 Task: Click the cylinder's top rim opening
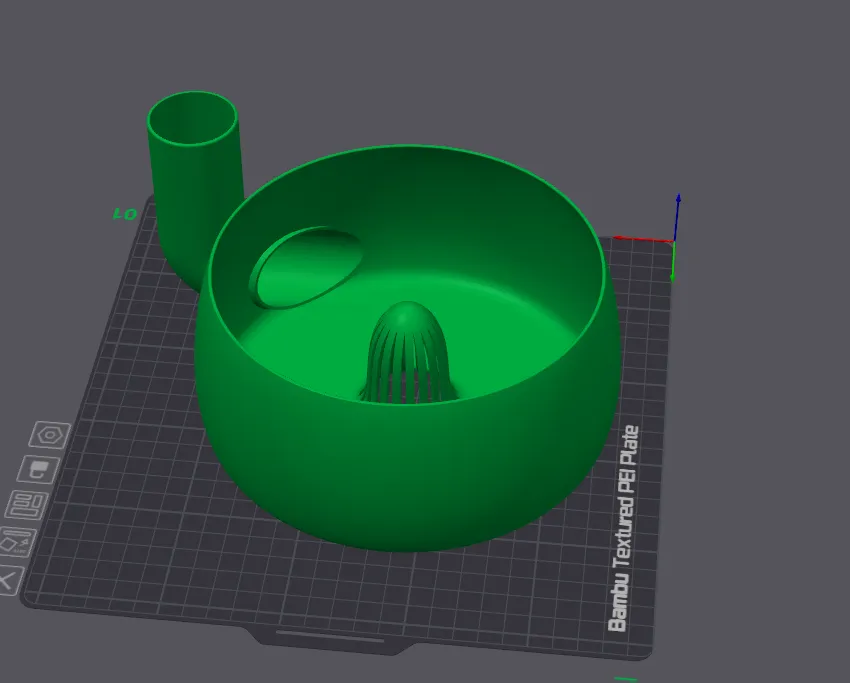click(x=192, y=119)
